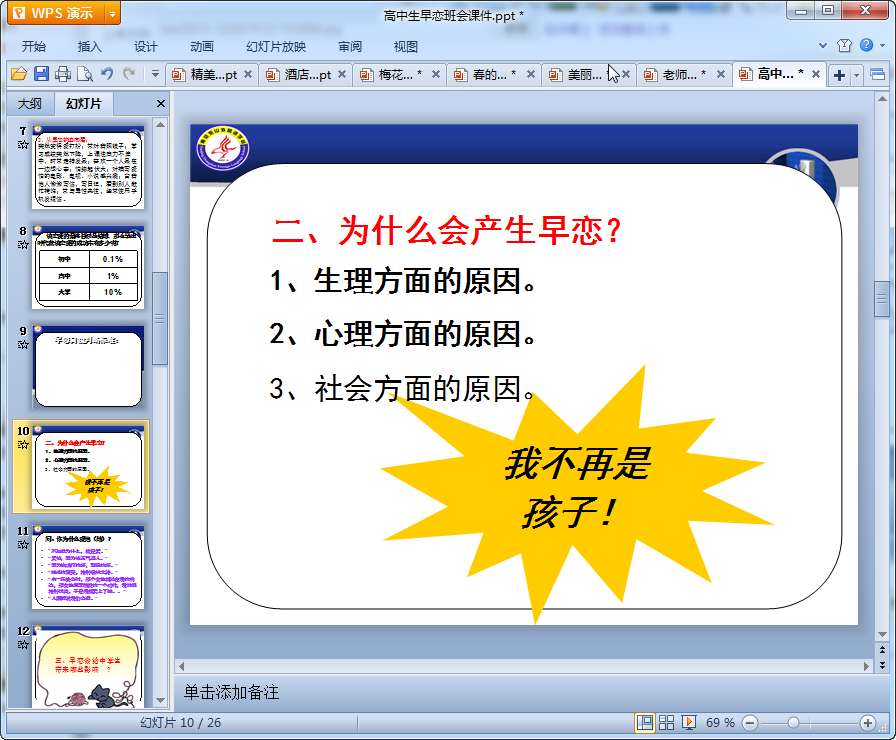Zoom out with the minus button
The width and height of the screenshot is (896, 740).
click(750, 723)
